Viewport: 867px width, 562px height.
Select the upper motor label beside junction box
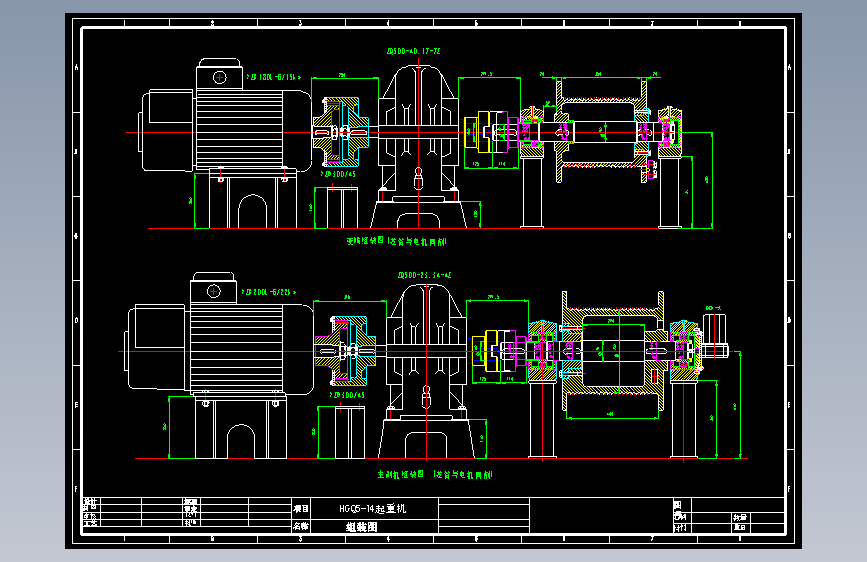pyautogui.click(x=274, y=77)
